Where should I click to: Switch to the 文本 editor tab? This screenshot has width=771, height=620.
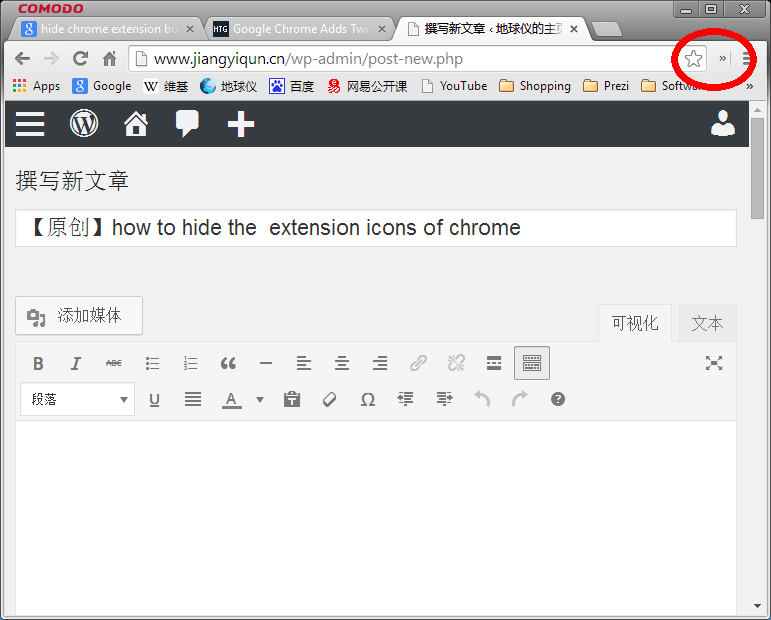click(707, 323)
